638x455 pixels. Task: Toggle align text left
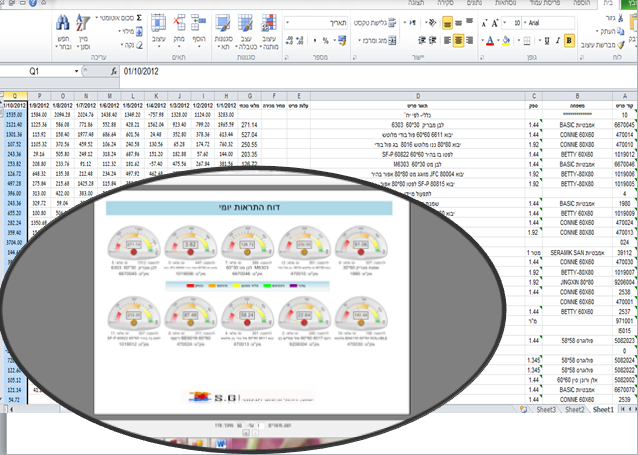(x=447, y=40)
